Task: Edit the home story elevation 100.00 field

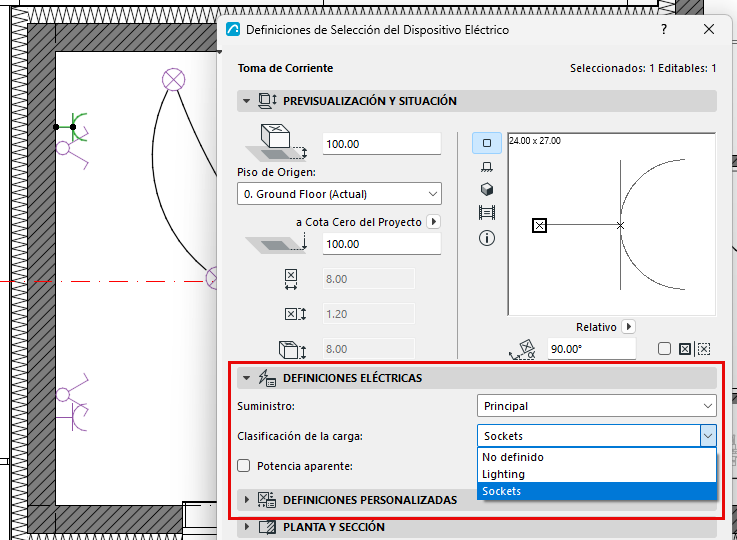Action: [x=382, y=144]
